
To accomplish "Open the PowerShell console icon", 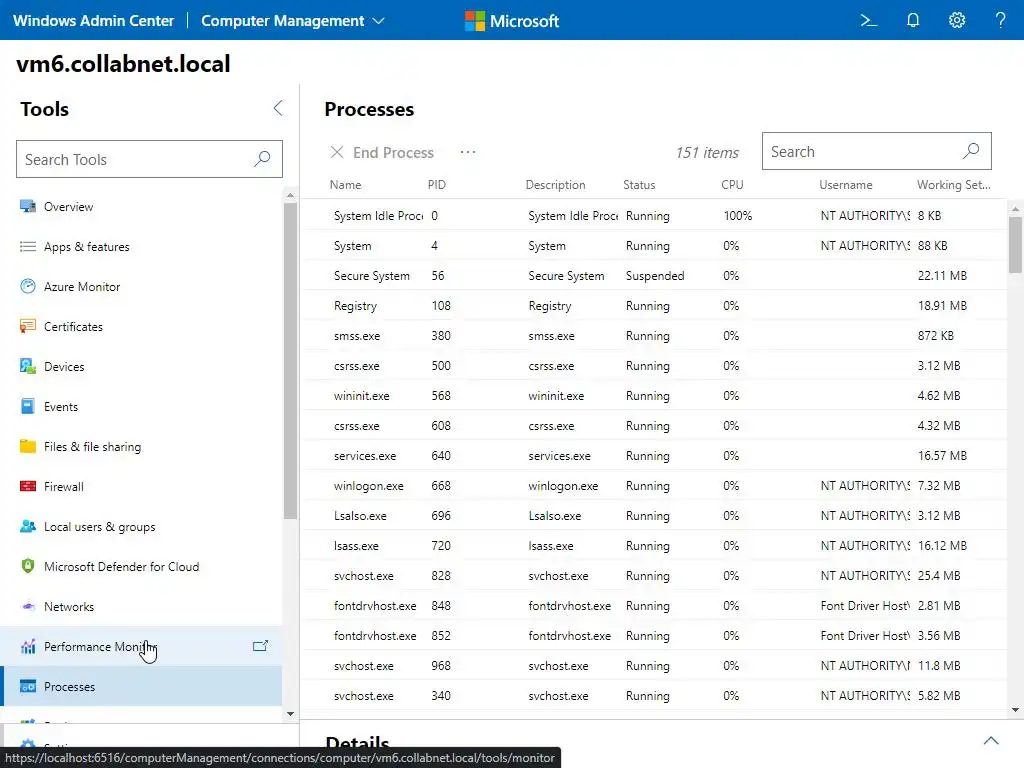I will click(x=869, y=20).
